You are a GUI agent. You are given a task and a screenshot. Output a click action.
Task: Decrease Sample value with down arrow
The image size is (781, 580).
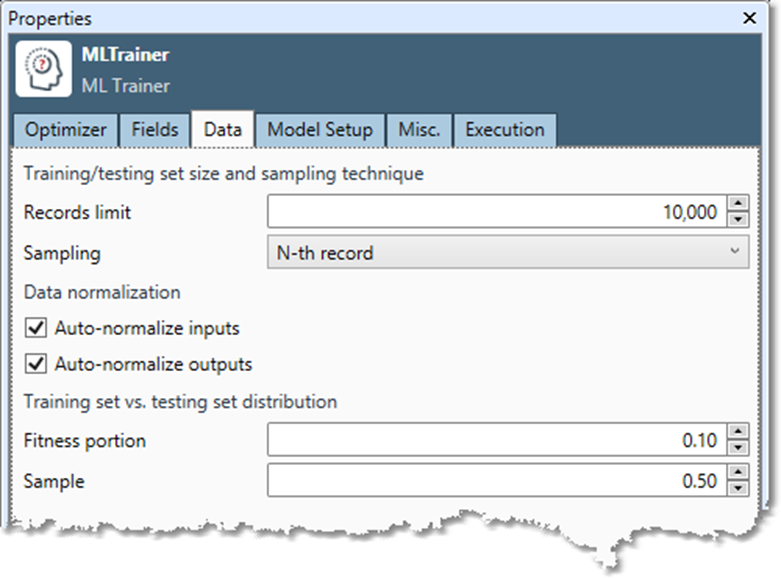coord(738,488)
